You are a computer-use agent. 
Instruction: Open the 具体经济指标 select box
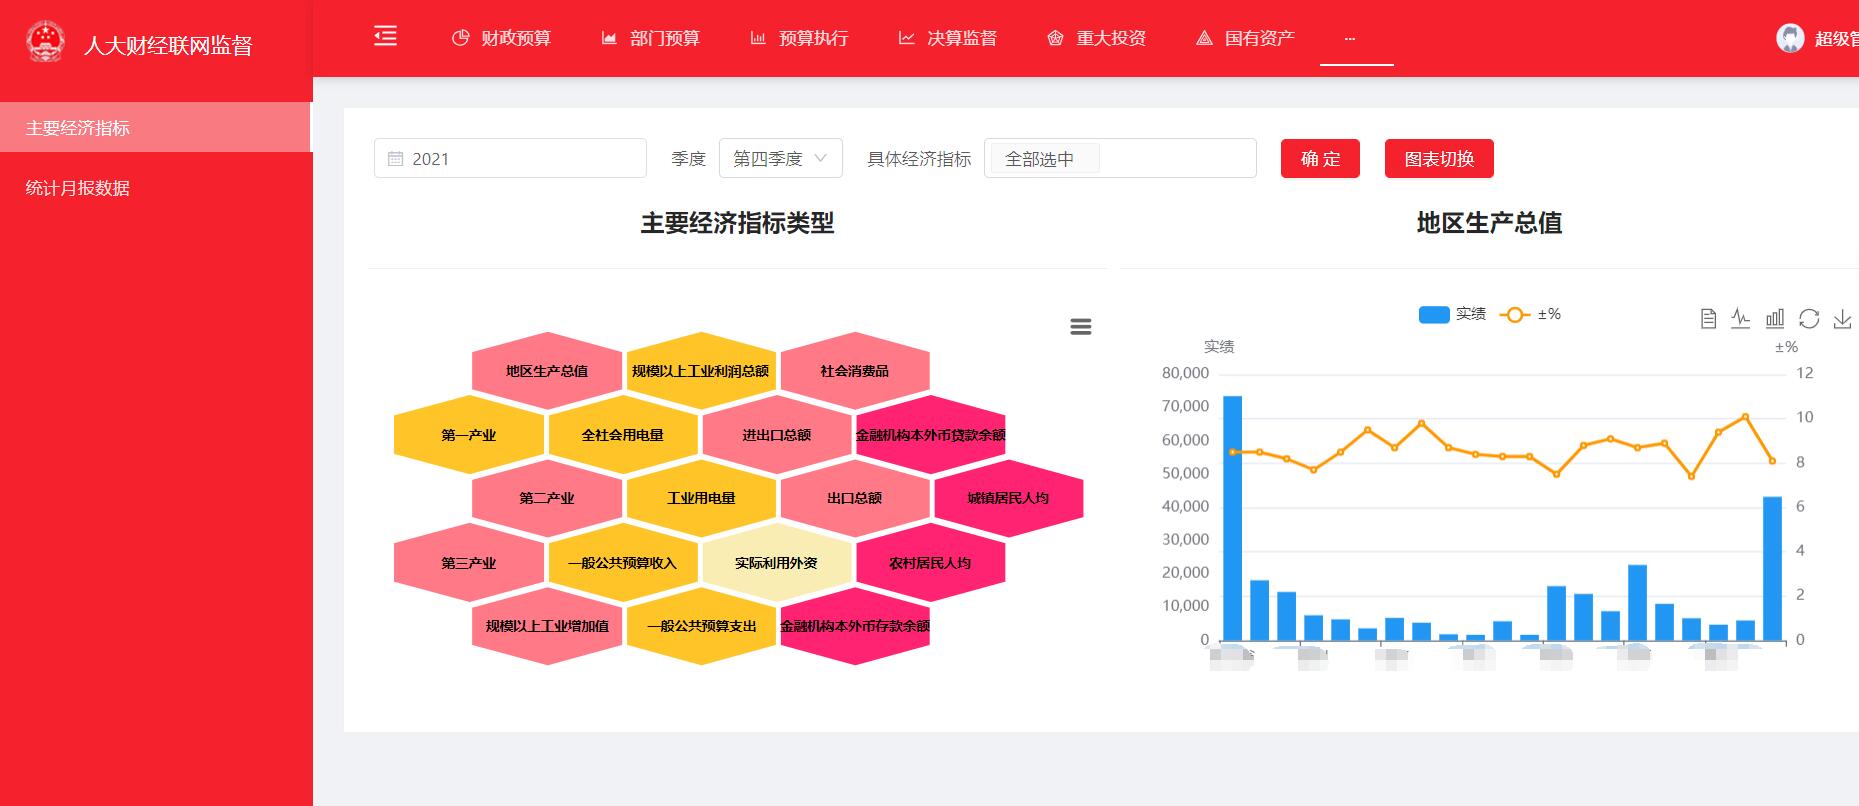(1120, 158)
